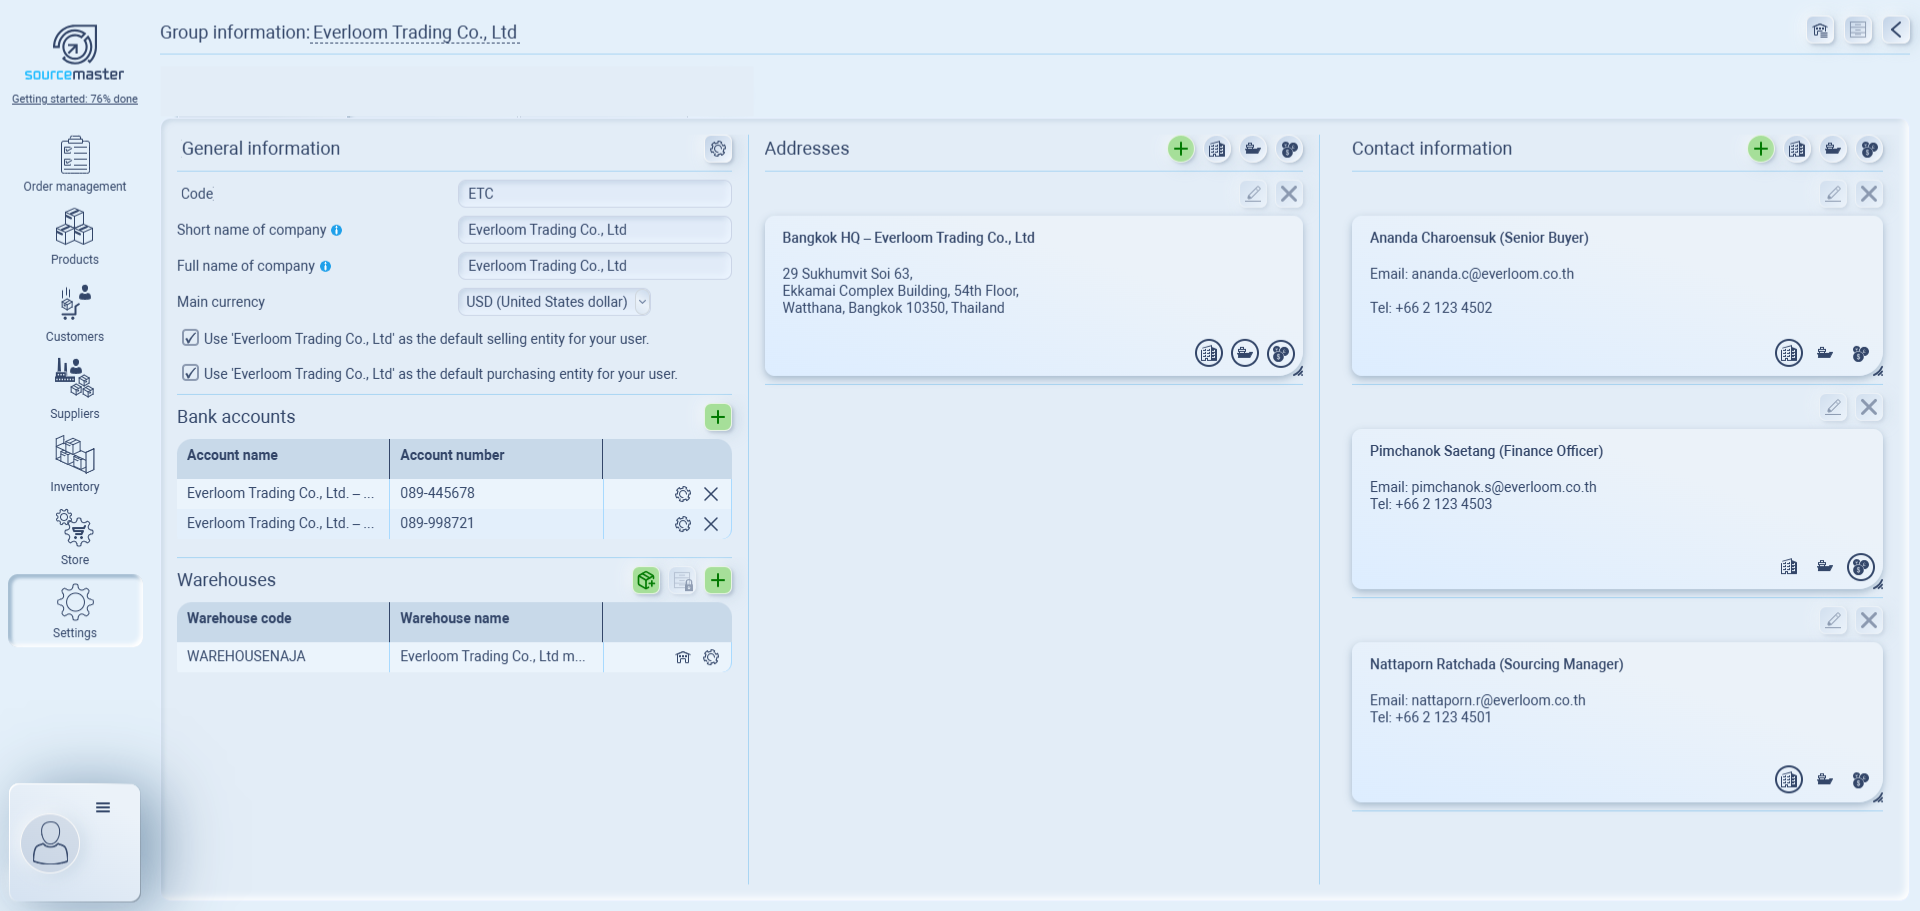The height and width of the screenshot is (911, 1920).
Task: Open settings for bank account 089-445678
Action: coord(683,494)
